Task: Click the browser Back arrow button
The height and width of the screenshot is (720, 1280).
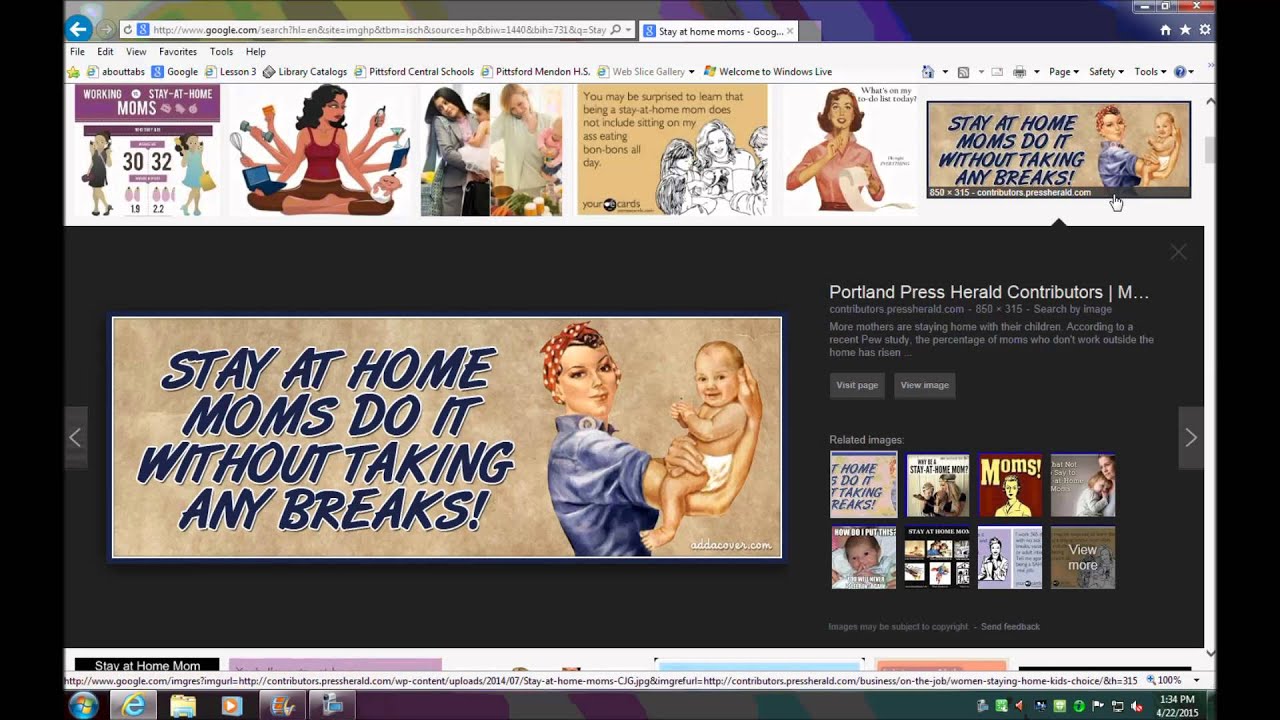Action: pos(78,30)
